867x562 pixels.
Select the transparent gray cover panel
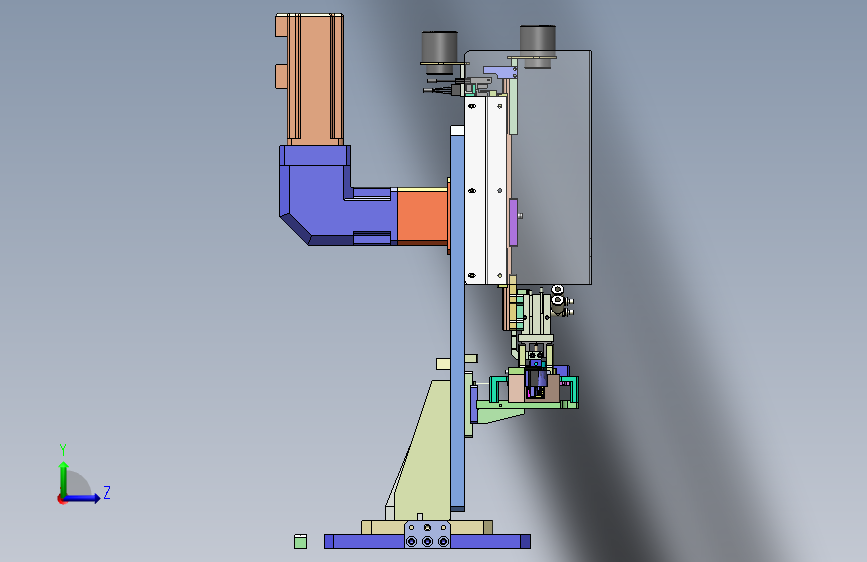tap(553, 166)
